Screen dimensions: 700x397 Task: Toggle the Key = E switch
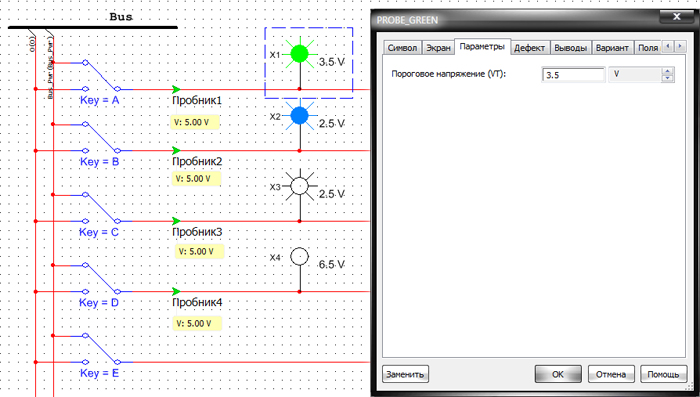[x=101, y=349]
